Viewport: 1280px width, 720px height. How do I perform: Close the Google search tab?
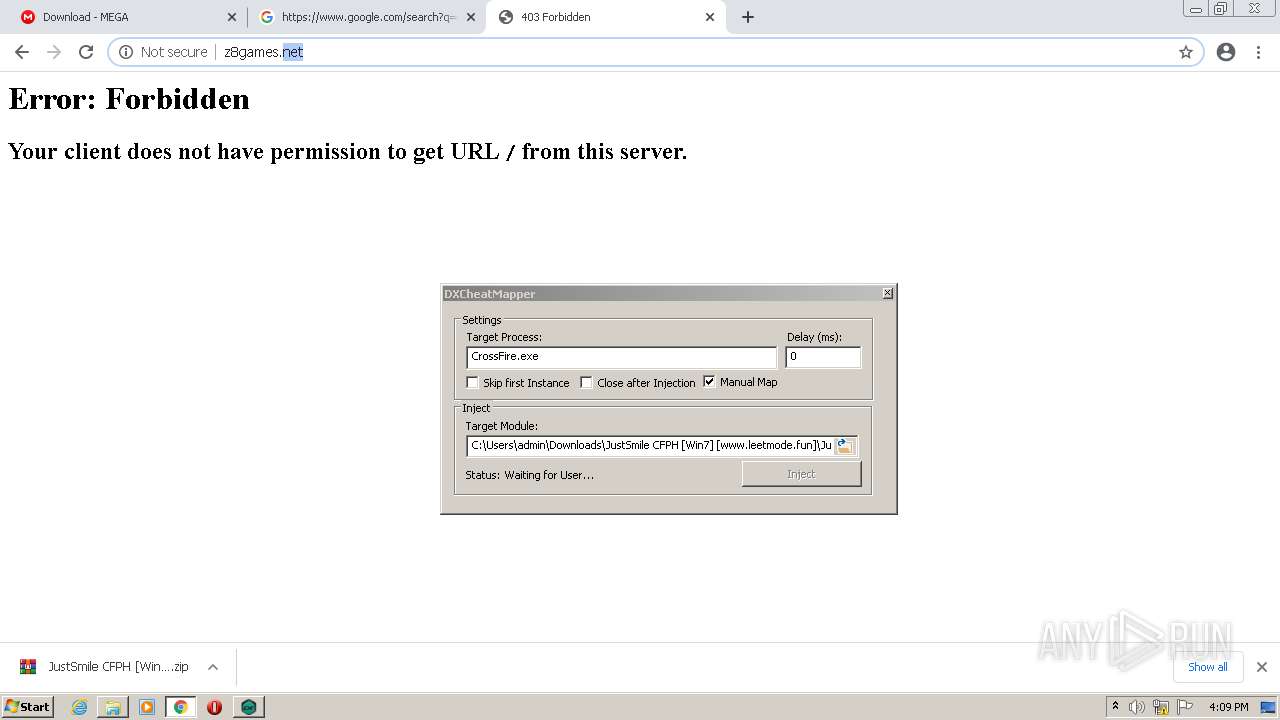[471, 17]
